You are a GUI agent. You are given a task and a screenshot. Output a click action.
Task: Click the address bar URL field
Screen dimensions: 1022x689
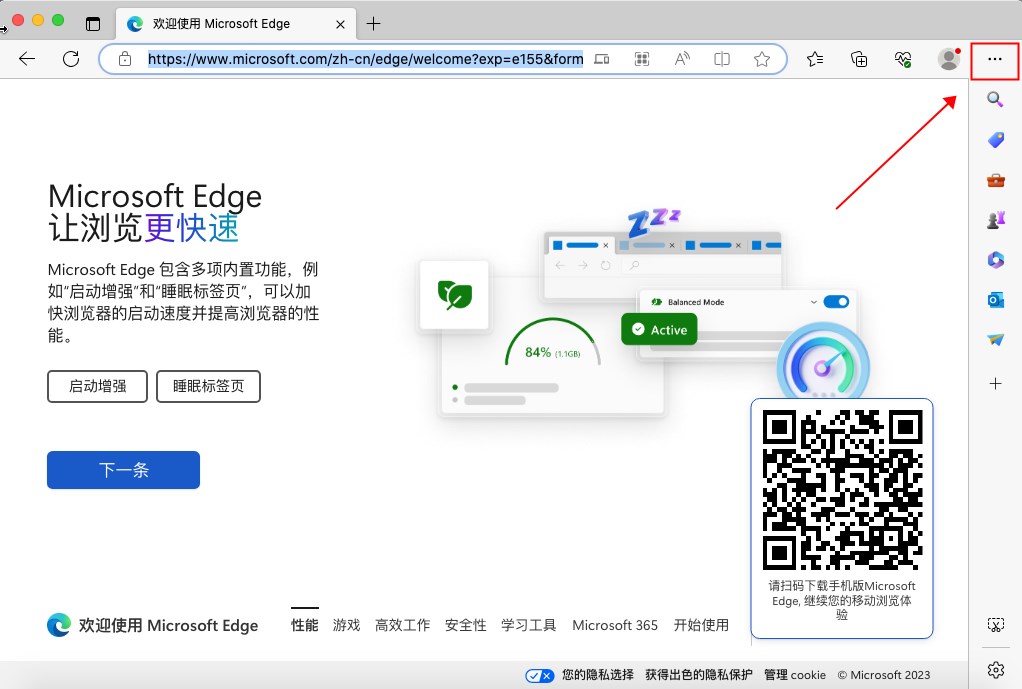coord(365,59)
